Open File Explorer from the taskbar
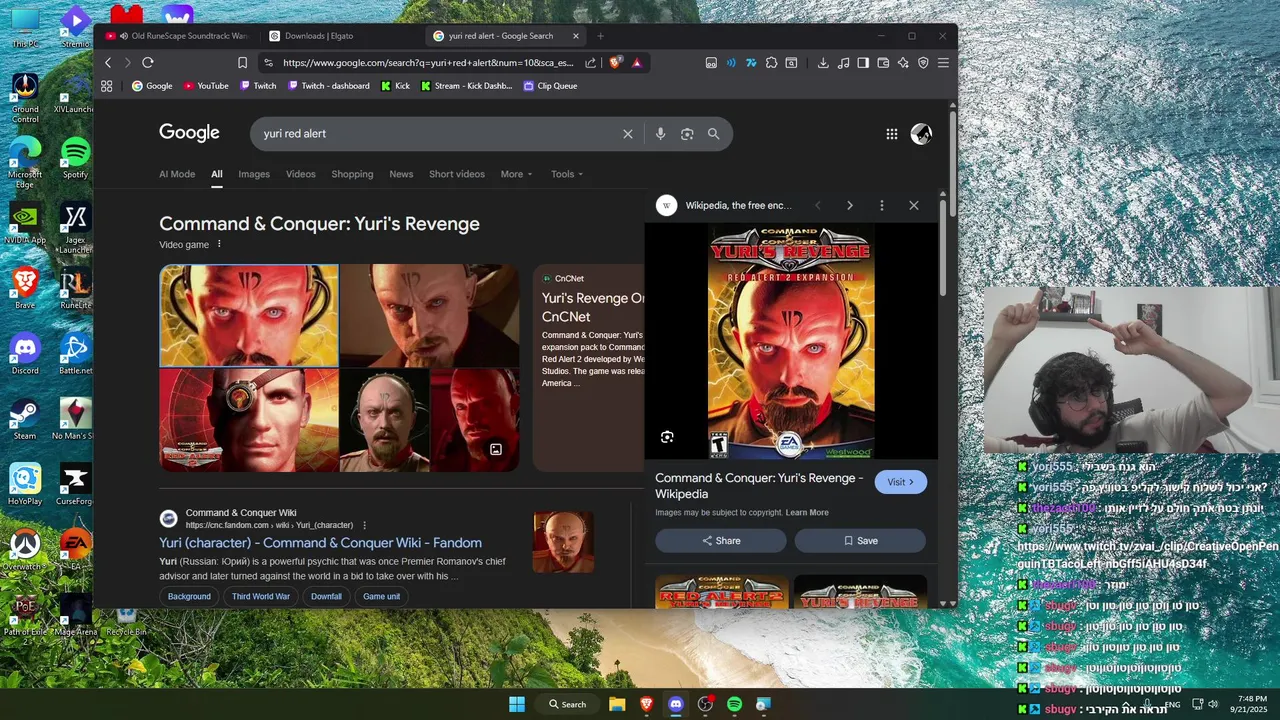Viewport: 1280px width, 720px height. 617,704
